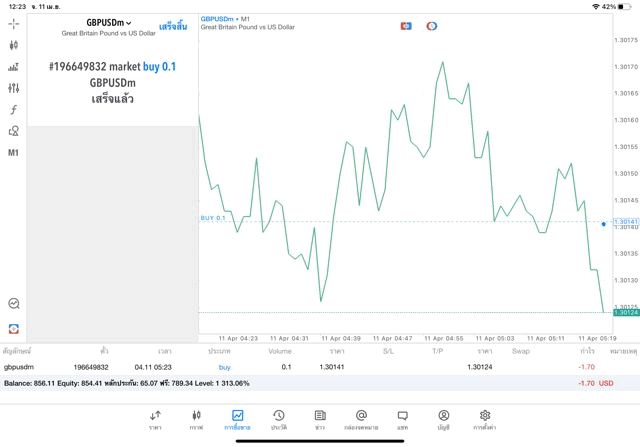Open the shapes objects tool
This screenshot has height=447, width=640.
13,131
